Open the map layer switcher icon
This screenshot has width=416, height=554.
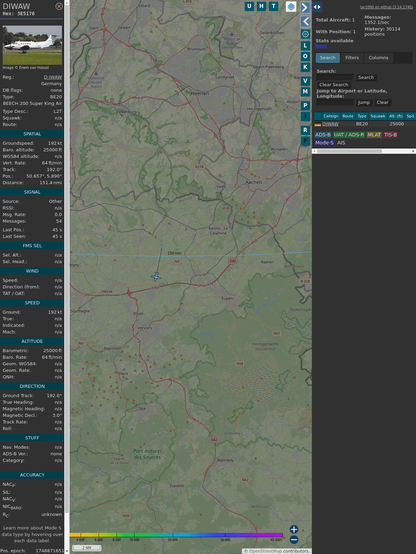[x=291, y=6]
